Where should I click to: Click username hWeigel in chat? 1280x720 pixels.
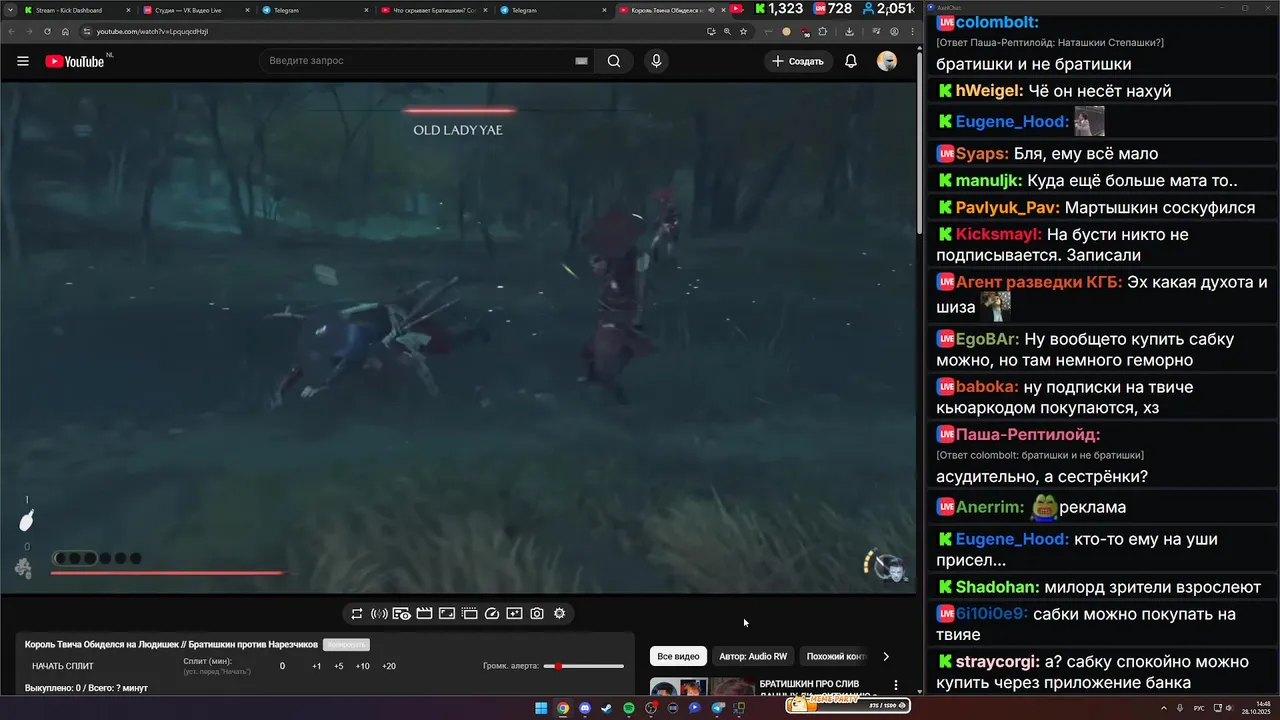(989, 91)
